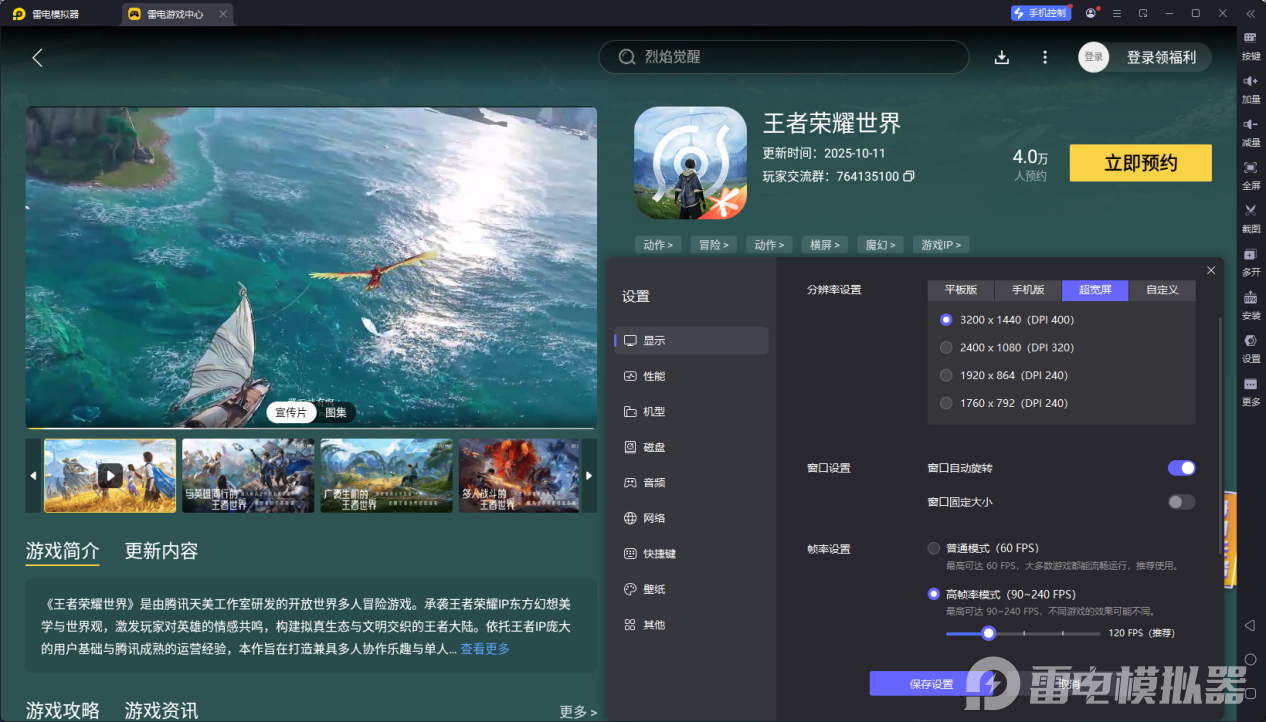
Task: Enter fullscreen via the 全屏 icon
Action: (x=1250, y=176)
